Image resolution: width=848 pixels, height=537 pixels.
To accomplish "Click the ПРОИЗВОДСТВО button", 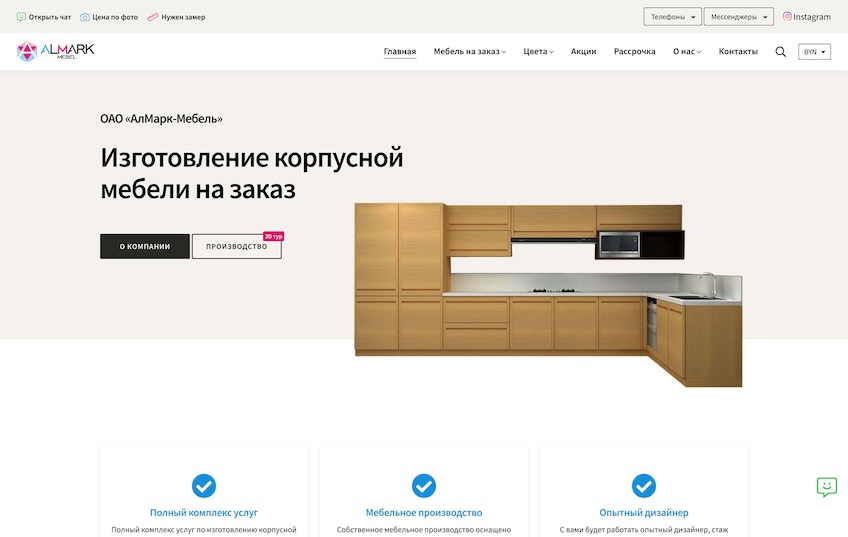I will [236, 246].
